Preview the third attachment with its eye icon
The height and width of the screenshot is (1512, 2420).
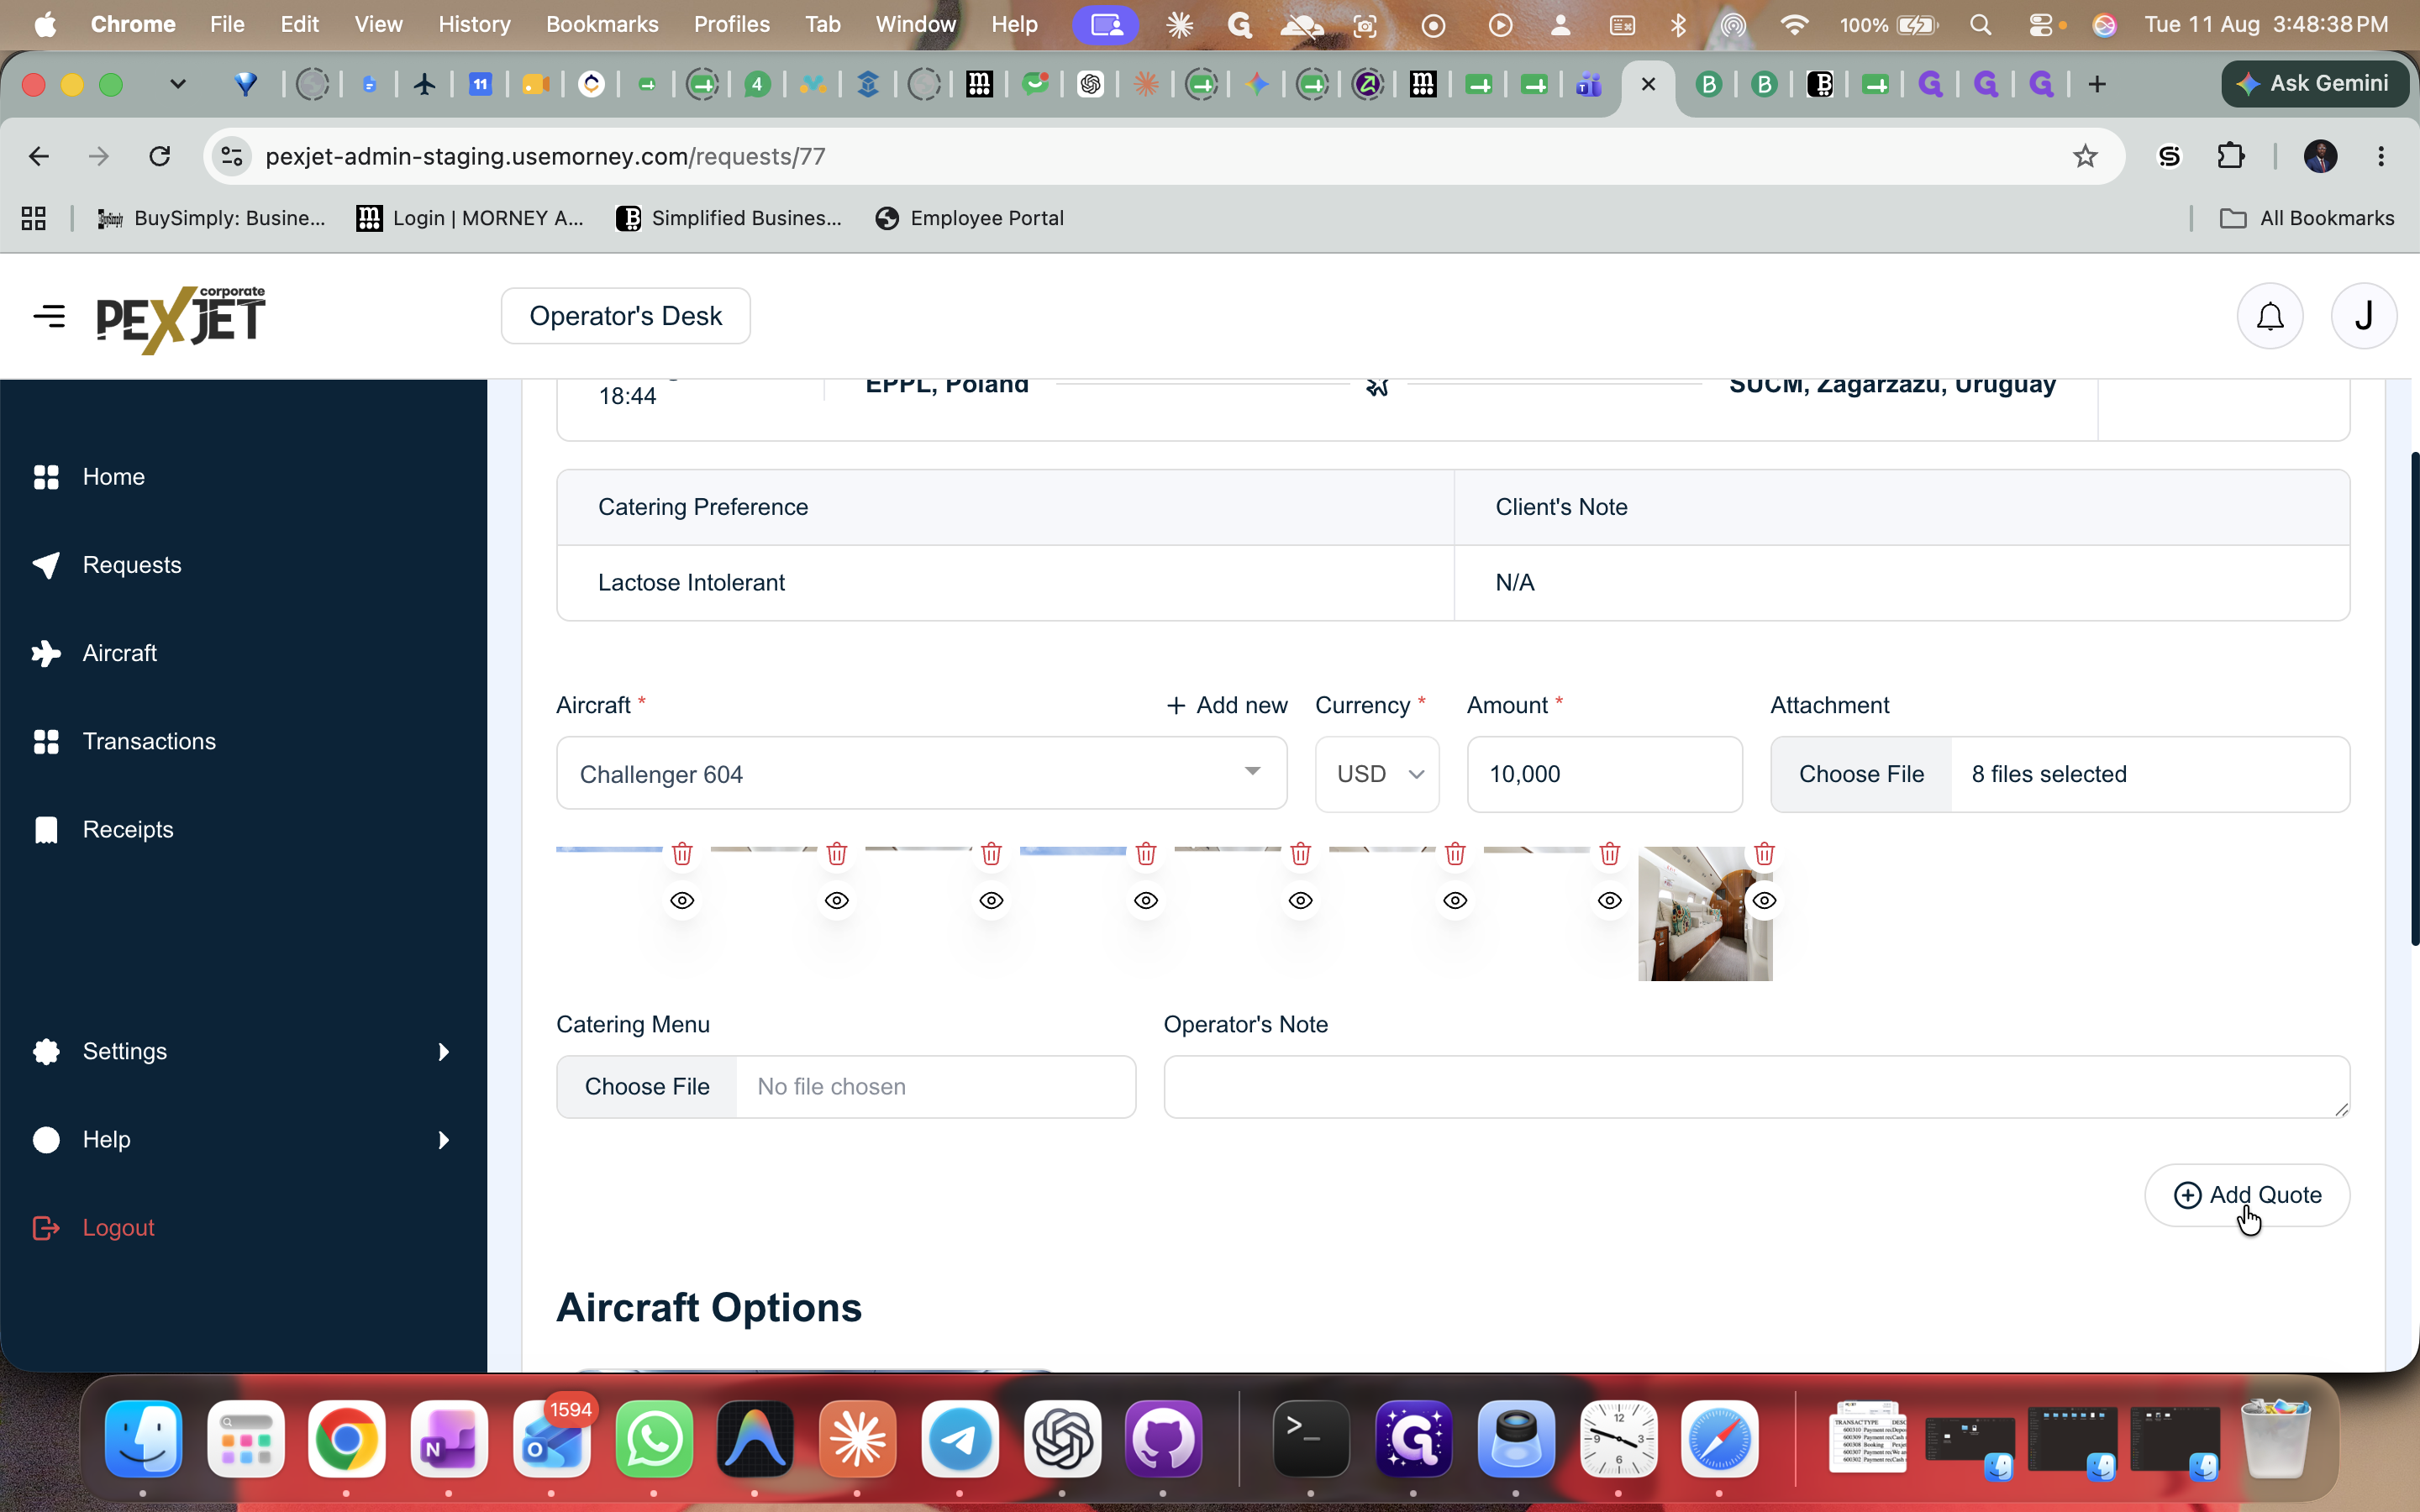(x=991, y=901)
